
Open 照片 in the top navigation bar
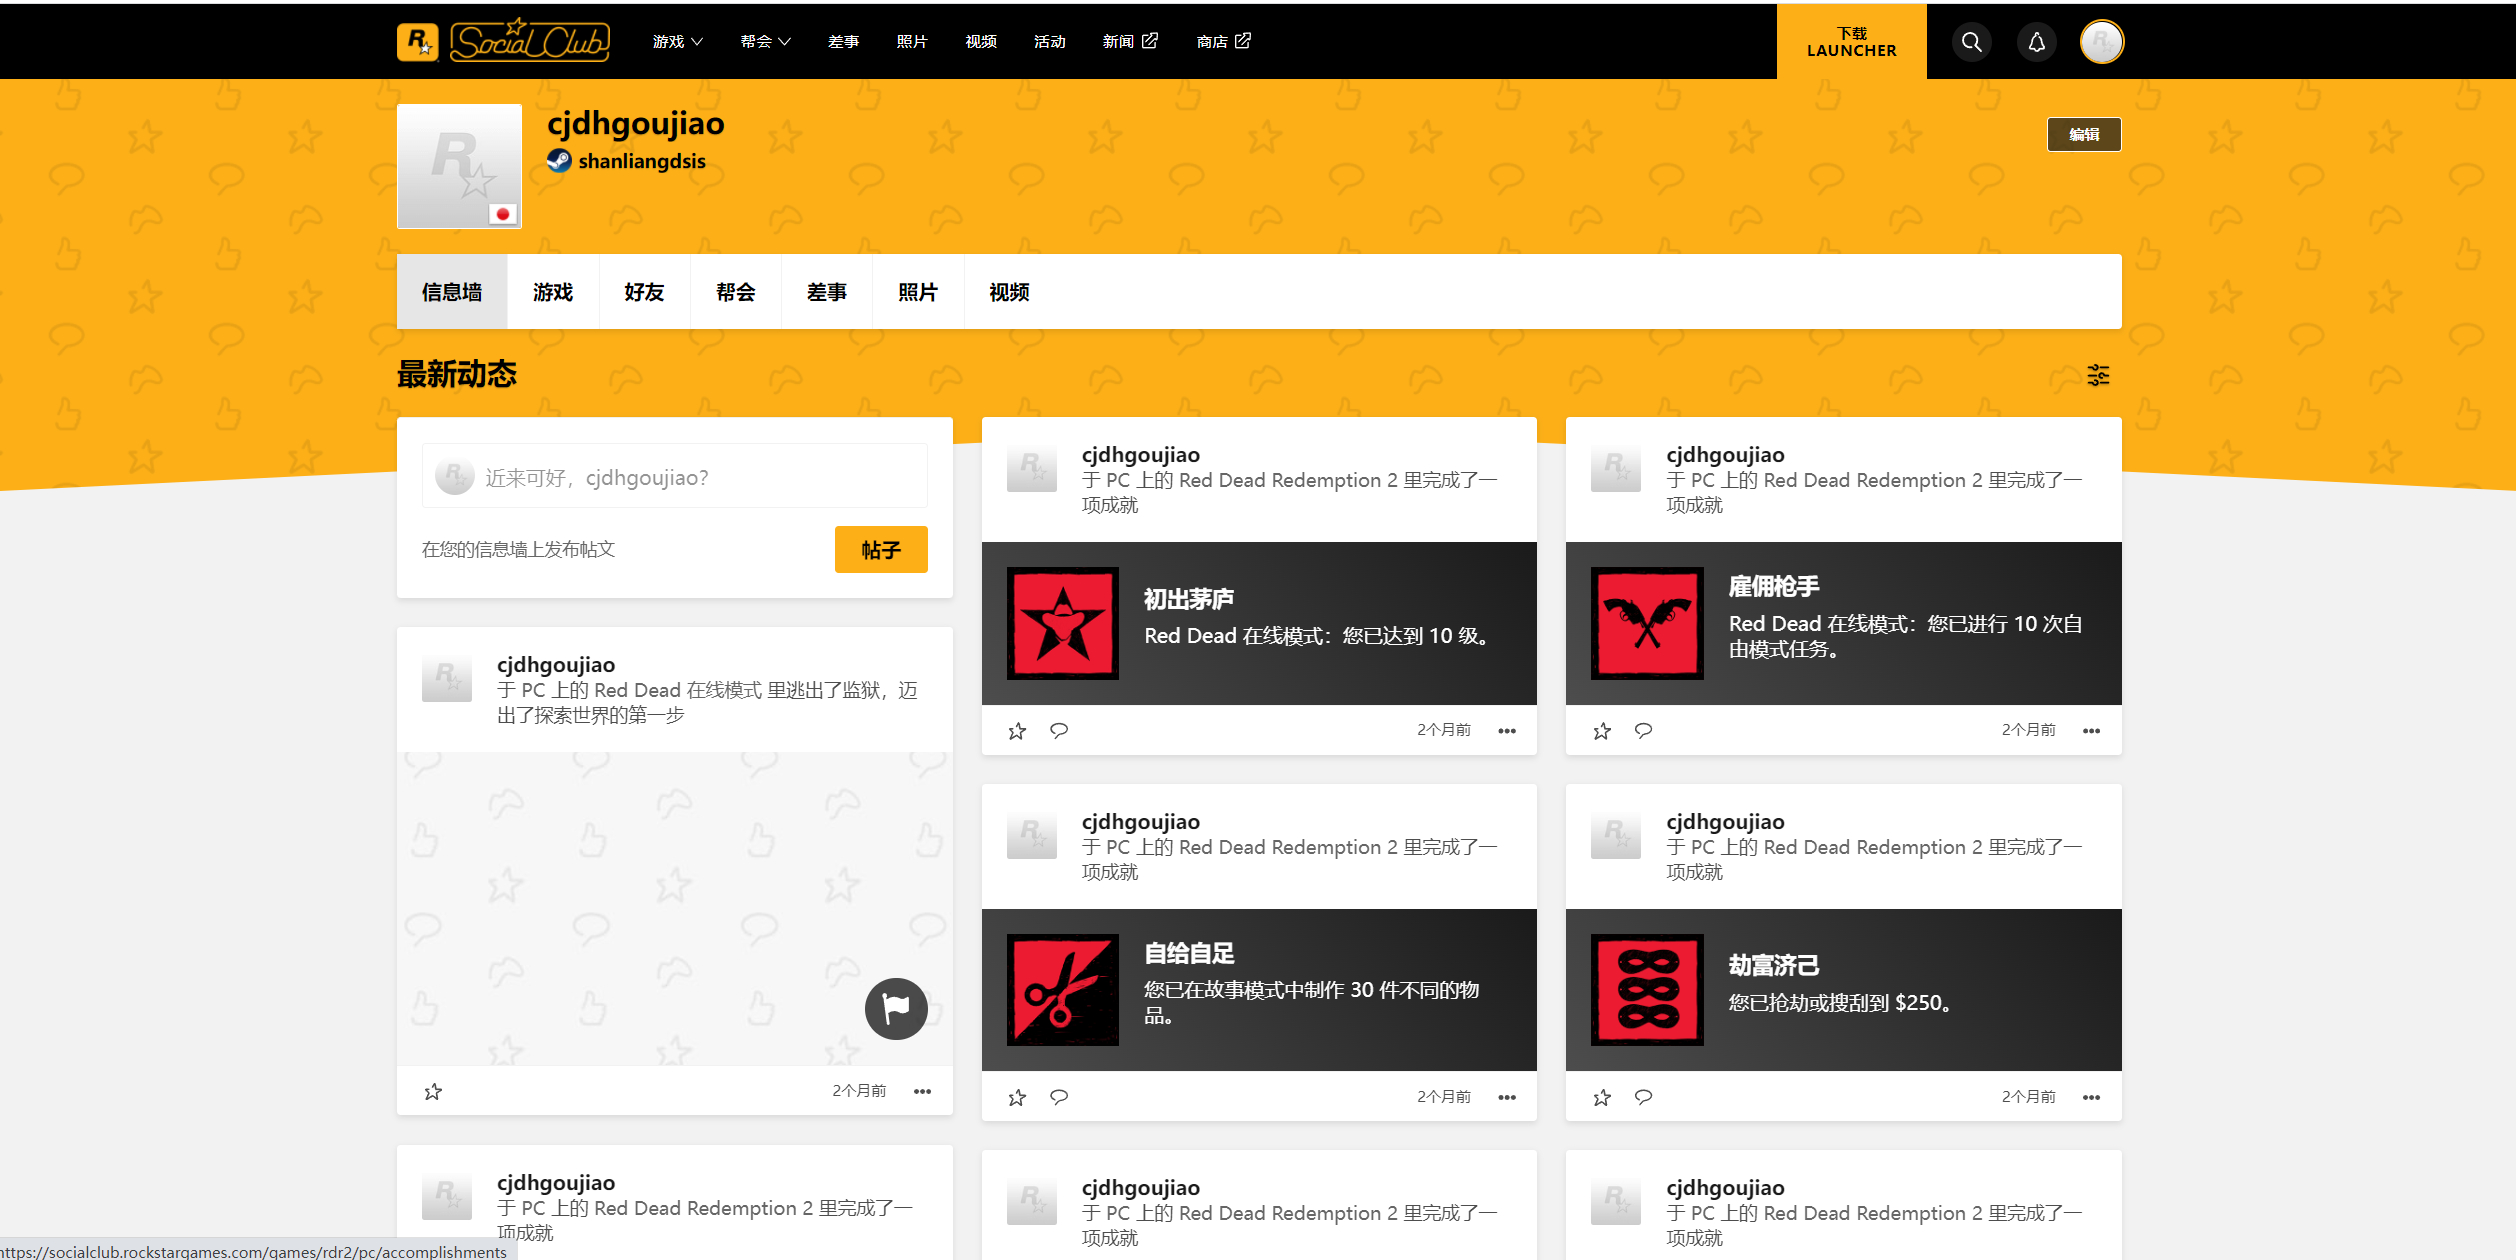912,41
